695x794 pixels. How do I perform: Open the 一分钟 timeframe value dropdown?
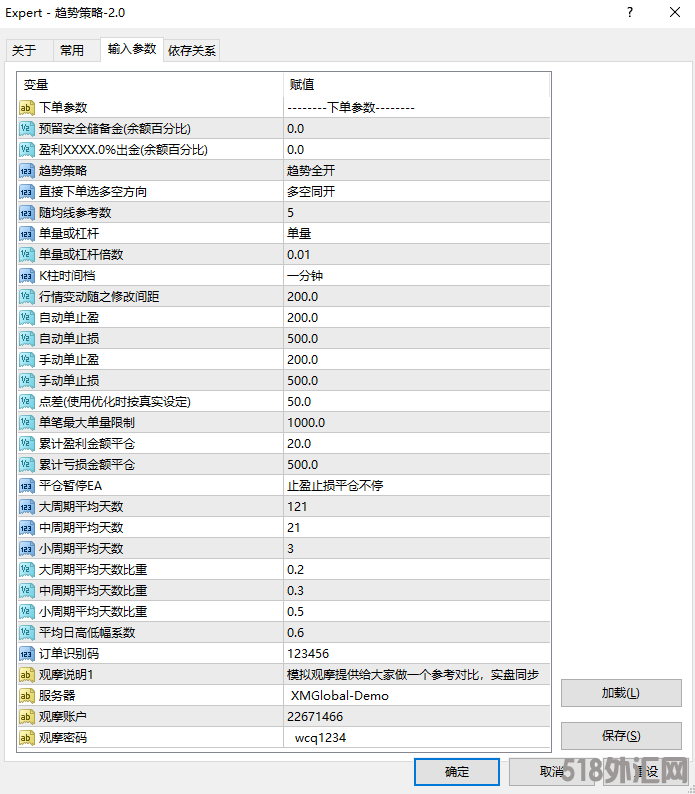pyautogui.click(x=415, y=276)
